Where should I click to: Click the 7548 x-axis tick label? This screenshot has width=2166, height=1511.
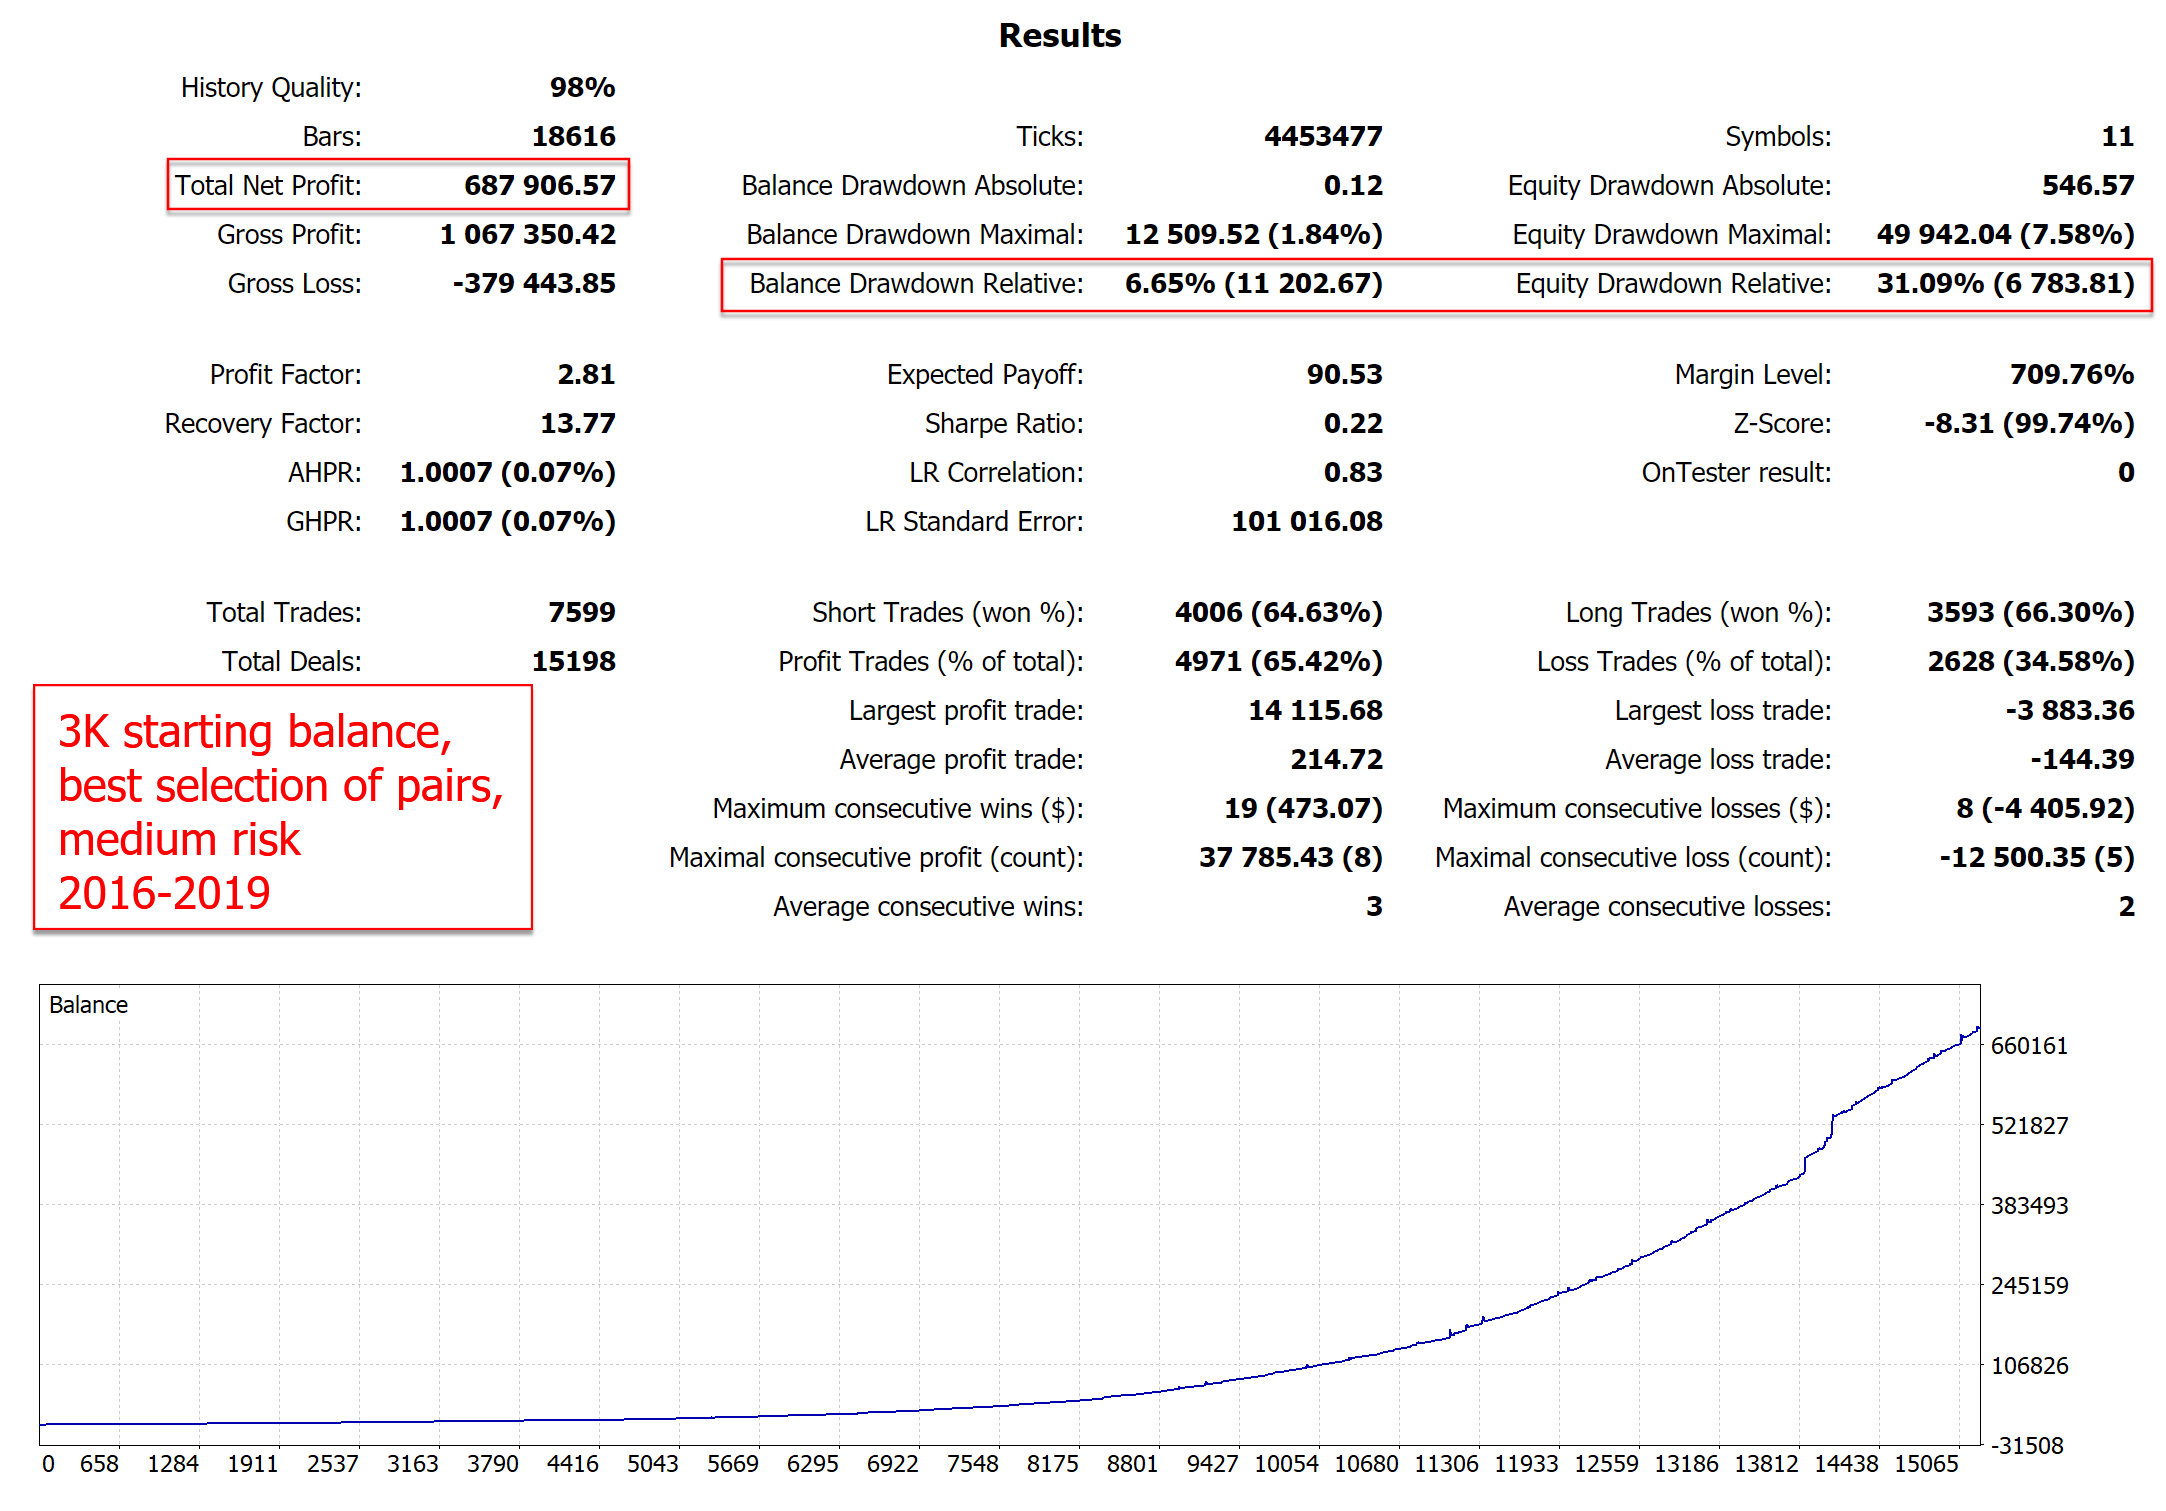pyautogui.click(x=972, y=1464)
